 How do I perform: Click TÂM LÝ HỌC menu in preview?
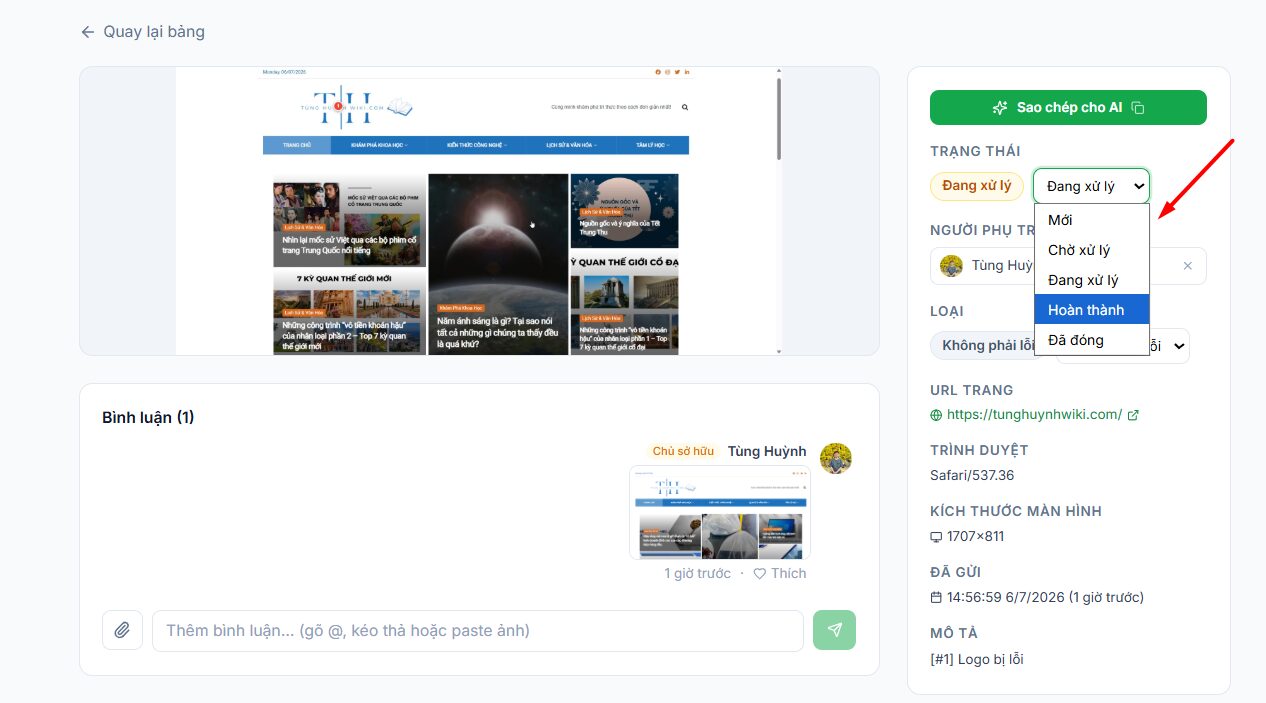(655, 145)
